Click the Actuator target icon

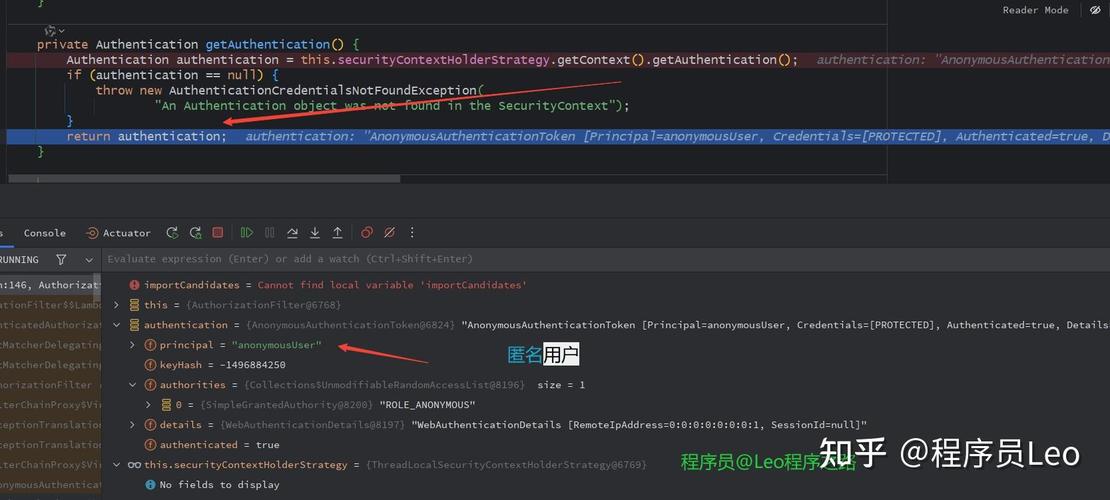coord(92,233)
